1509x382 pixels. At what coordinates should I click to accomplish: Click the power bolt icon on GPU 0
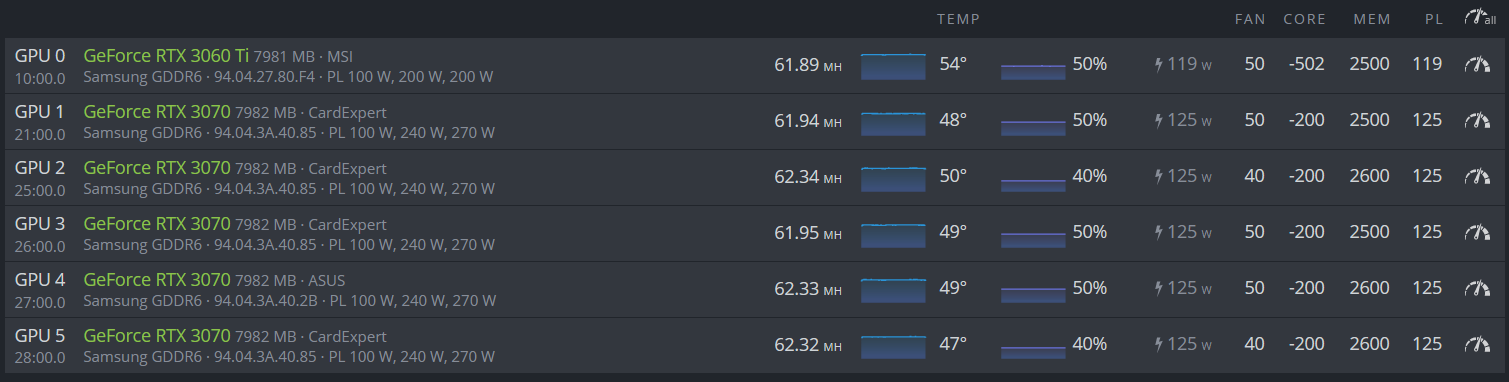tap(1159, 65)
